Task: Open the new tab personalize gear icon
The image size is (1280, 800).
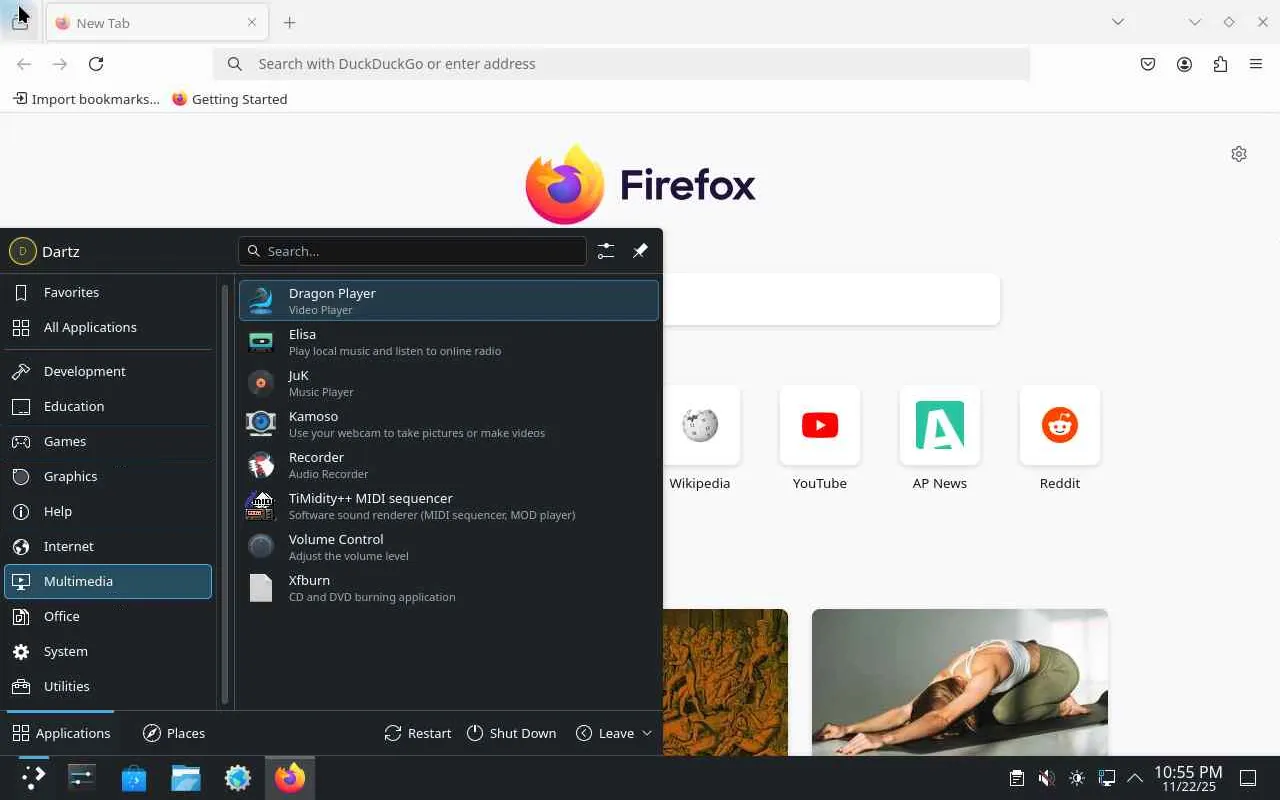Action: (1239, 154)
